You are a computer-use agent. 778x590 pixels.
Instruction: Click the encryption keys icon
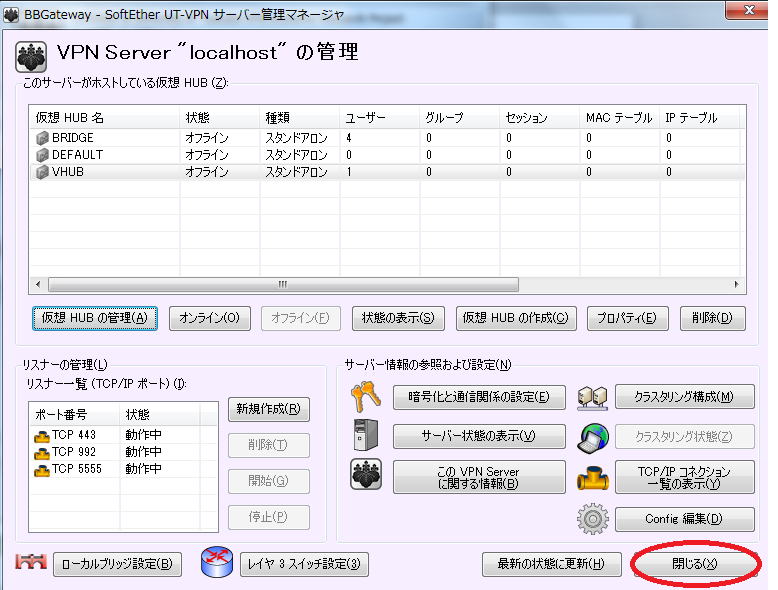click(366, 396)
